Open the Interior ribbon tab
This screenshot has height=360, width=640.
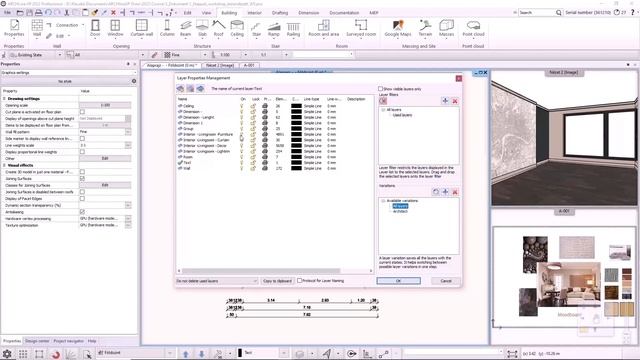[254, 13]
